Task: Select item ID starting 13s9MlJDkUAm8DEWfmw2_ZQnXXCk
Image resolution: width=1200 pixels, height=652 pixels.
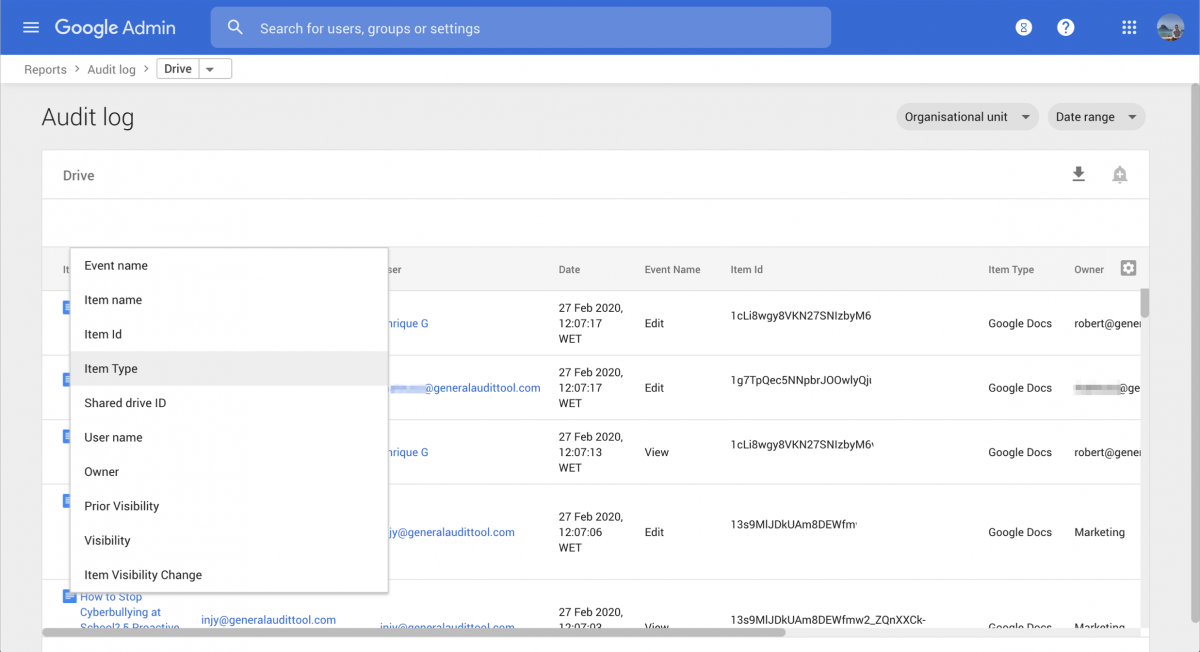Action: click(x=828, y=620)
